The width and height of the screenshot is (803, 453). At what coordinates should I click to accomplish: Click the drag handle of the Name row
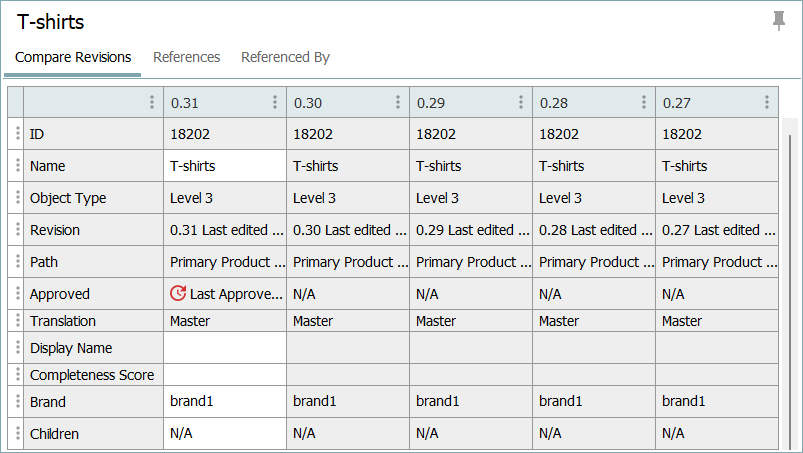[x=16, y=166]
